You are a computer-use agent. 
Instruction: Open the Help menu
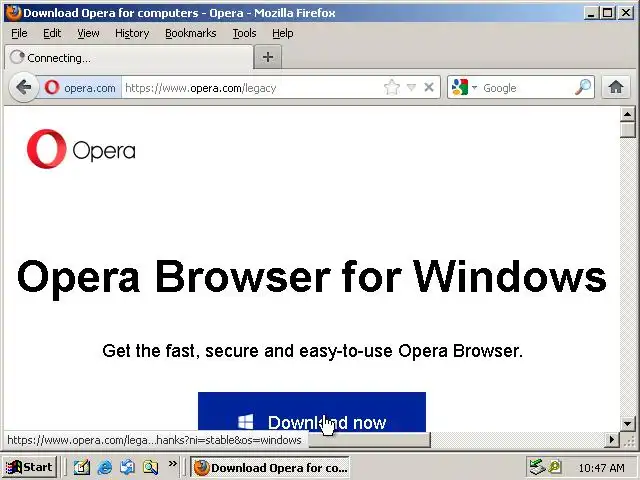pyautogui.click(x=282, y=33)
